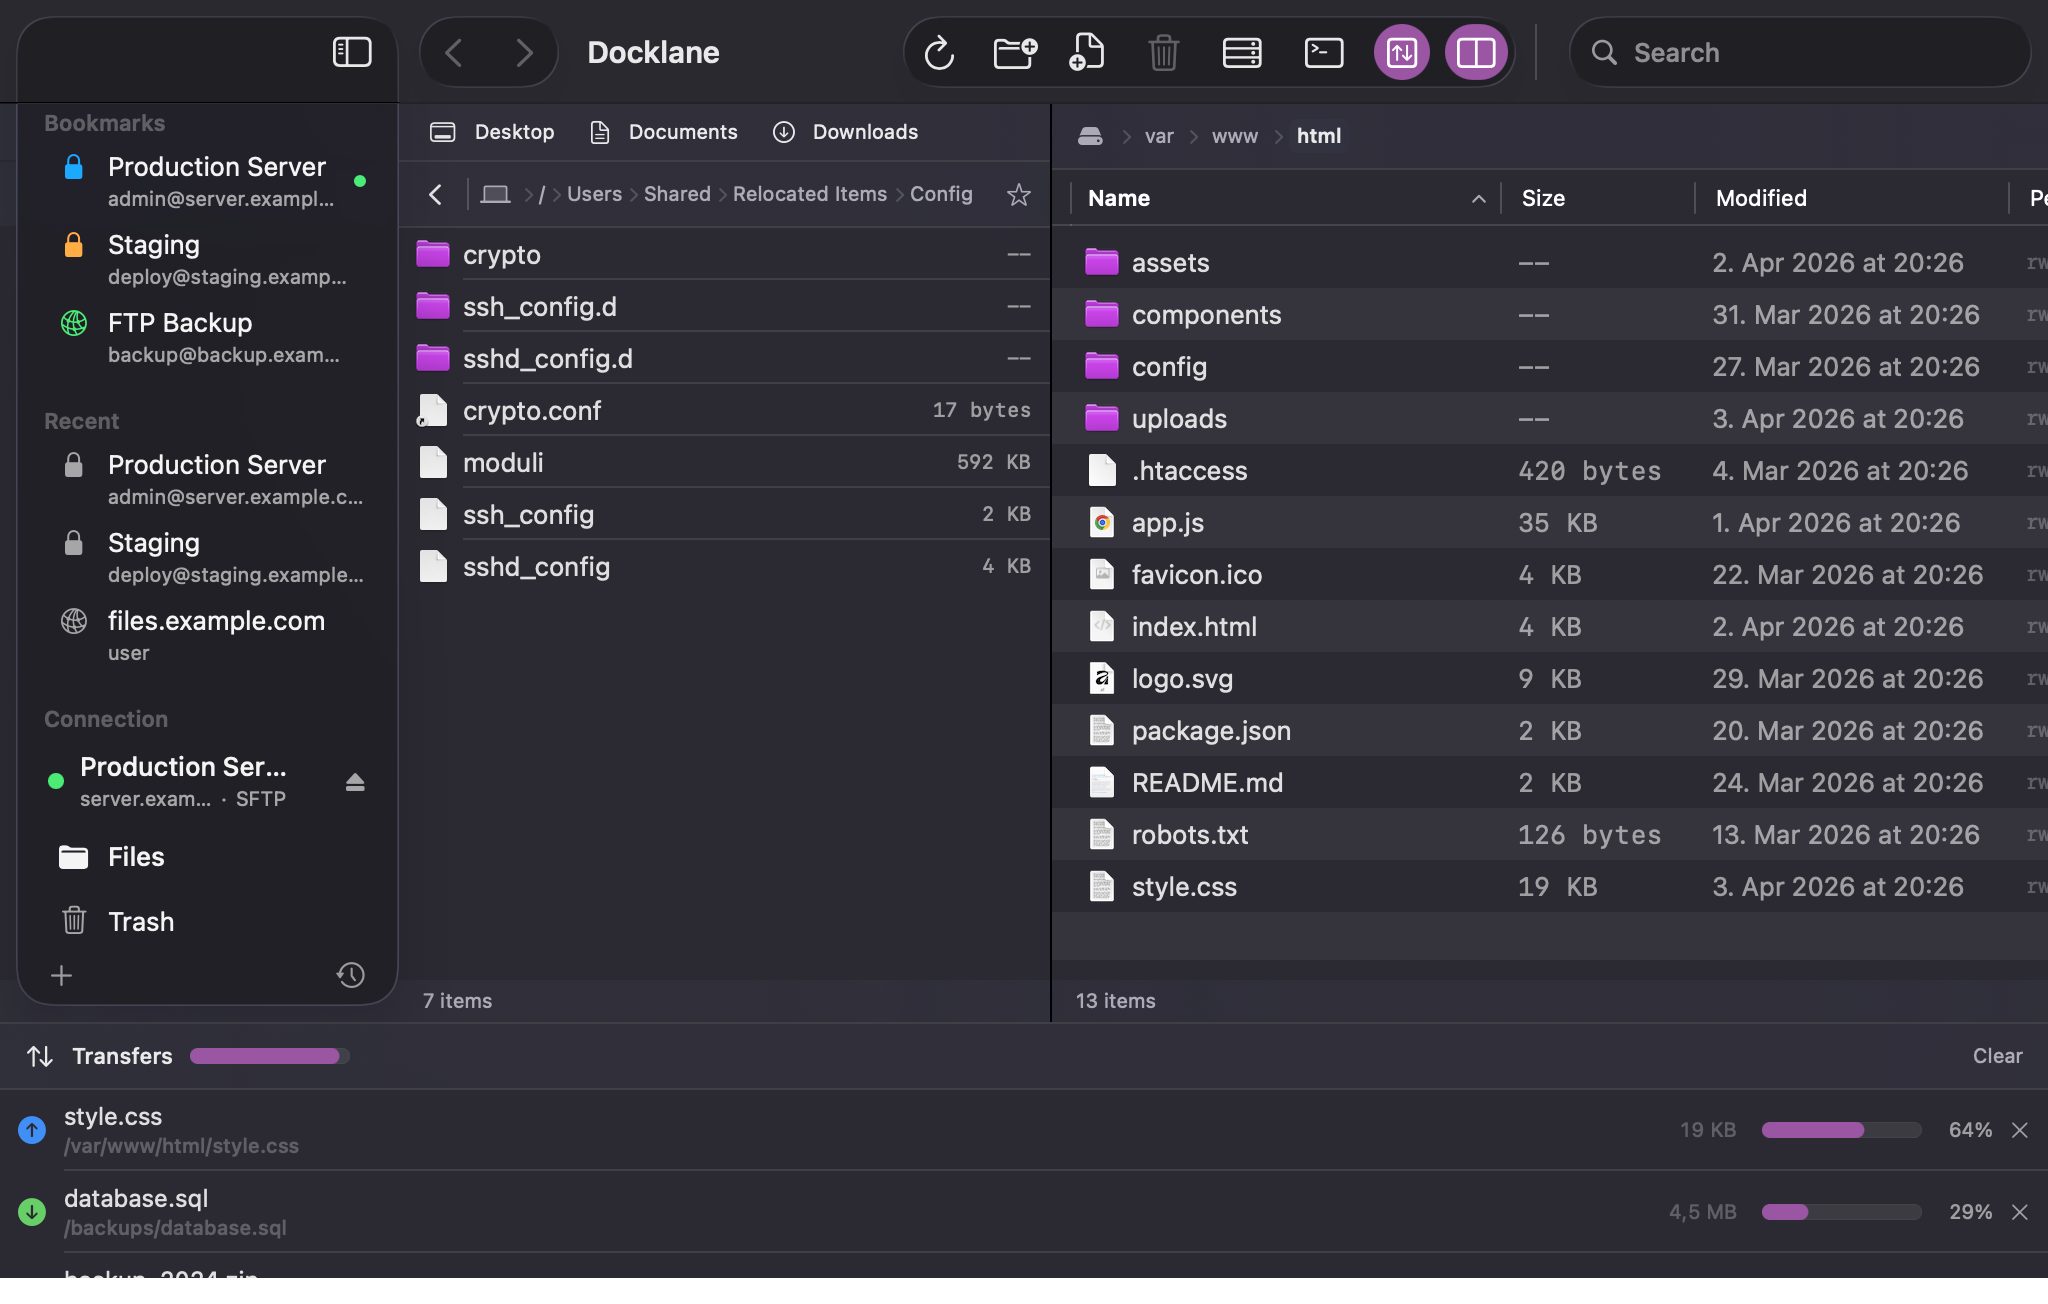Viewport: 2048px width, 1304px height.
Task: Navigate to Relocated Items breadcrumb
Action: [x=810, y=194]
